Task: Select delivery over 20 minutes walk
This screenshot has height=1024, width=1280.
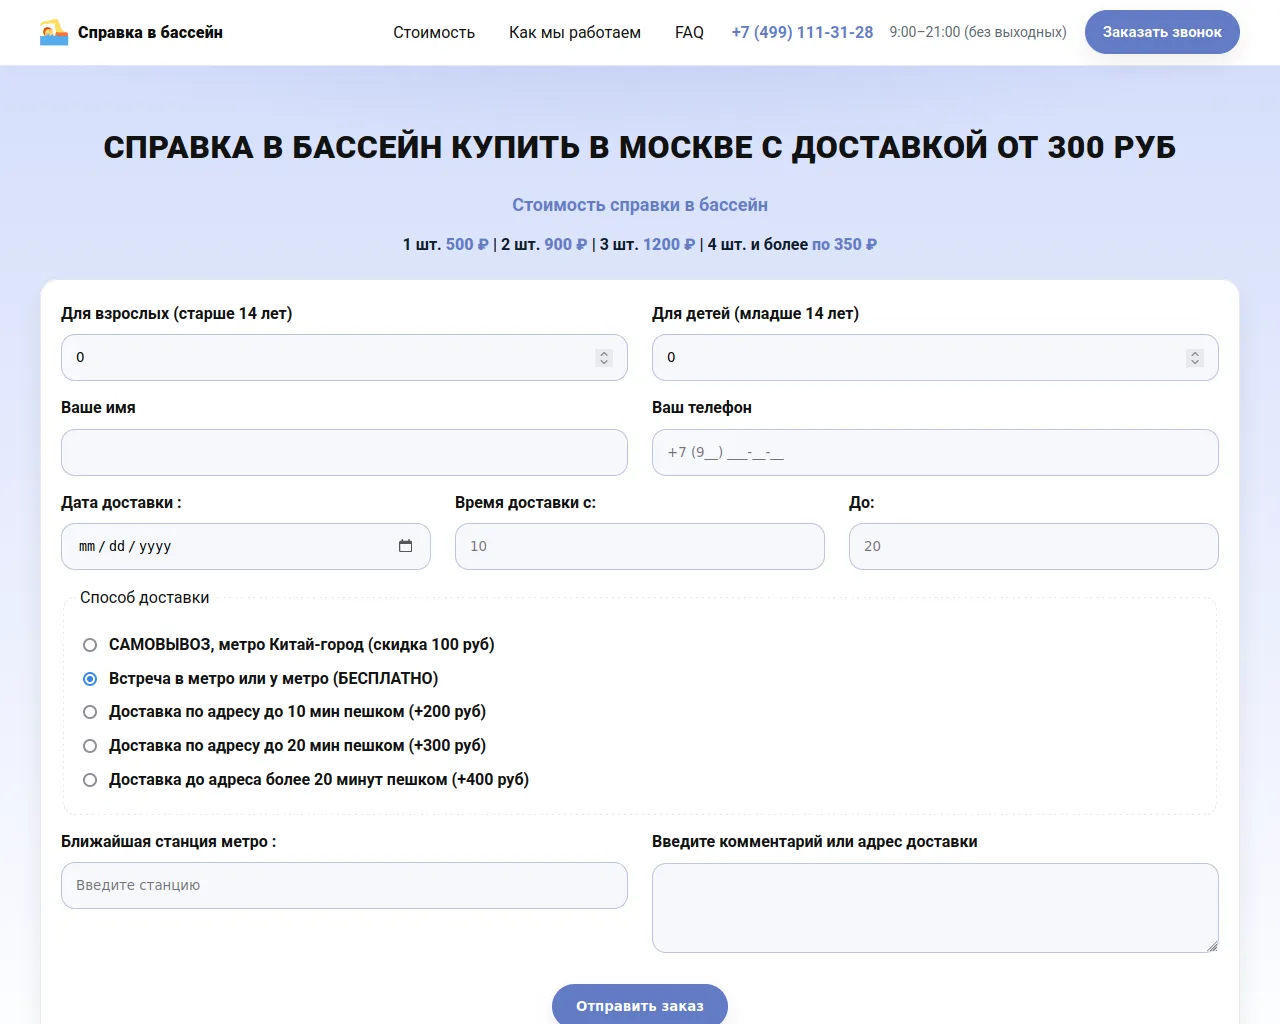Action: point(90,780)
